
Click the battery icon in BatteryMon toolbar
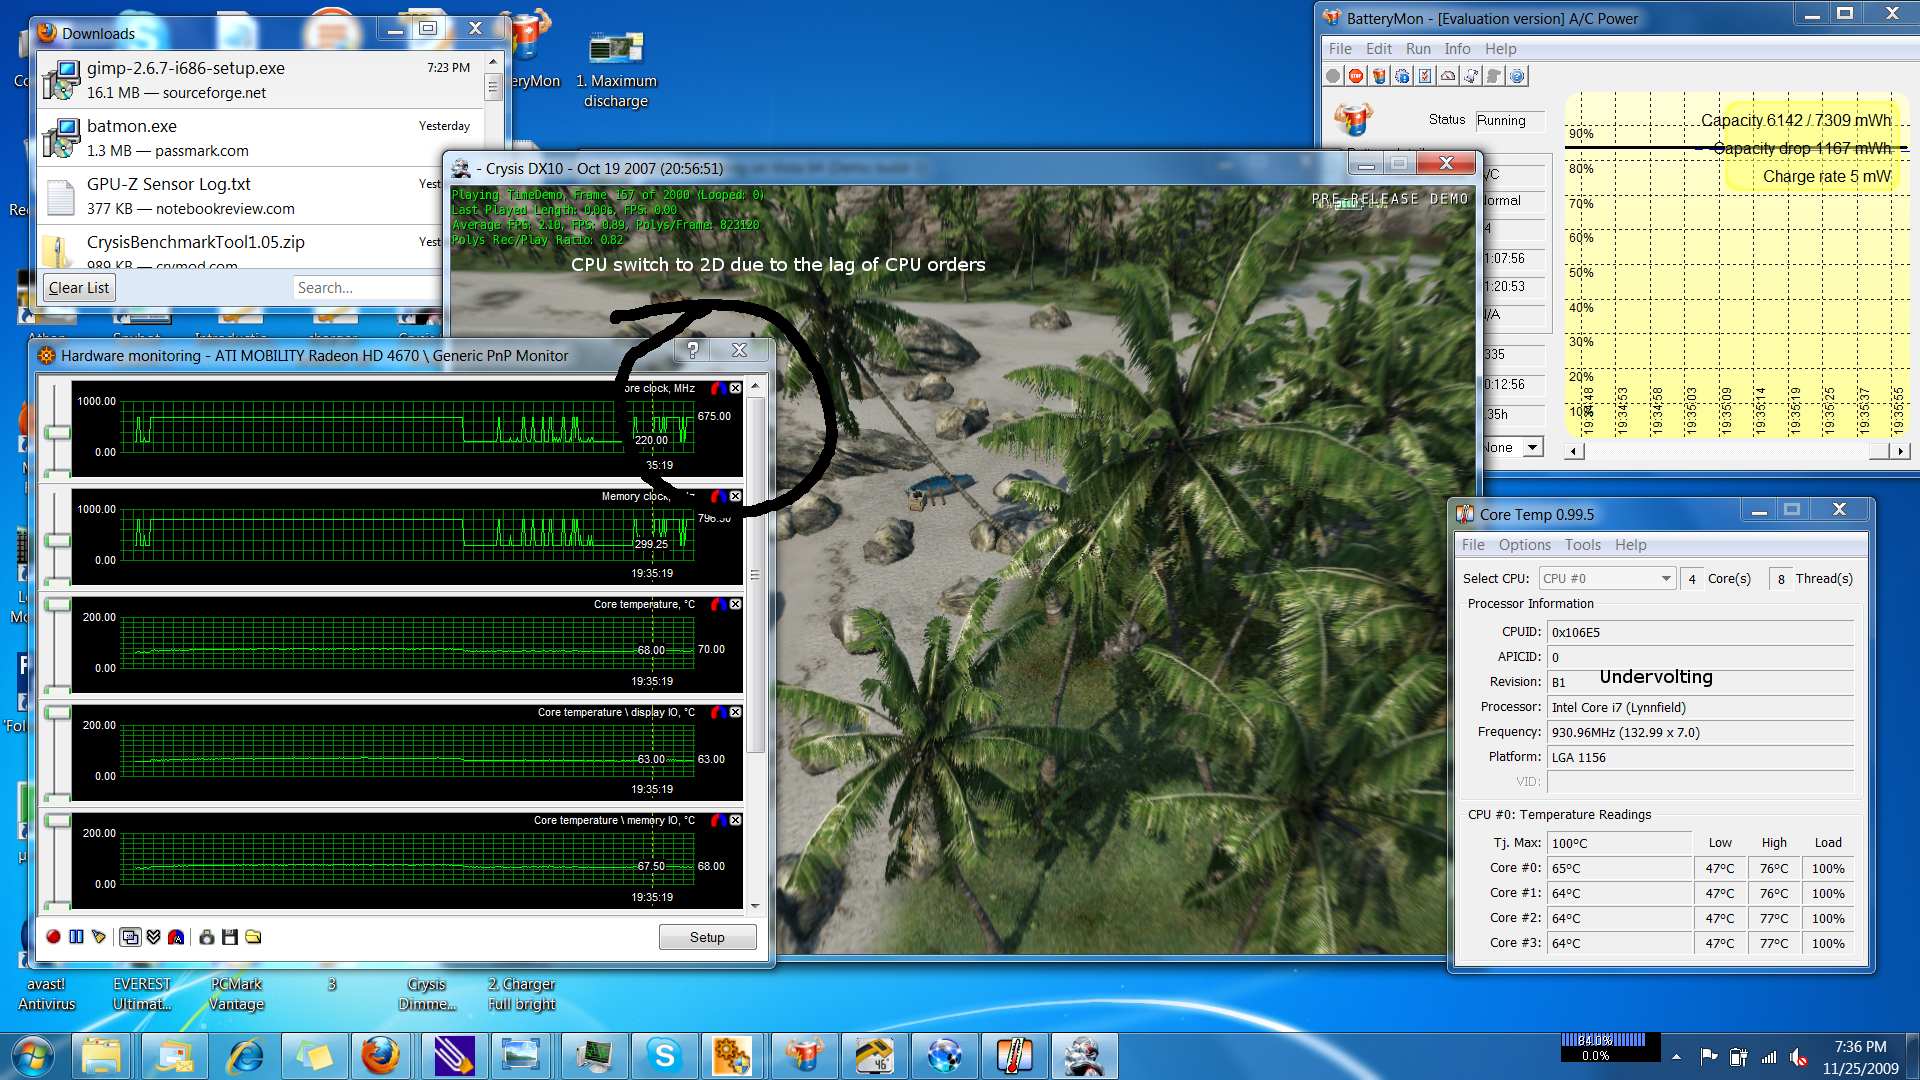pyautogui.click(x=1379, y=76)
